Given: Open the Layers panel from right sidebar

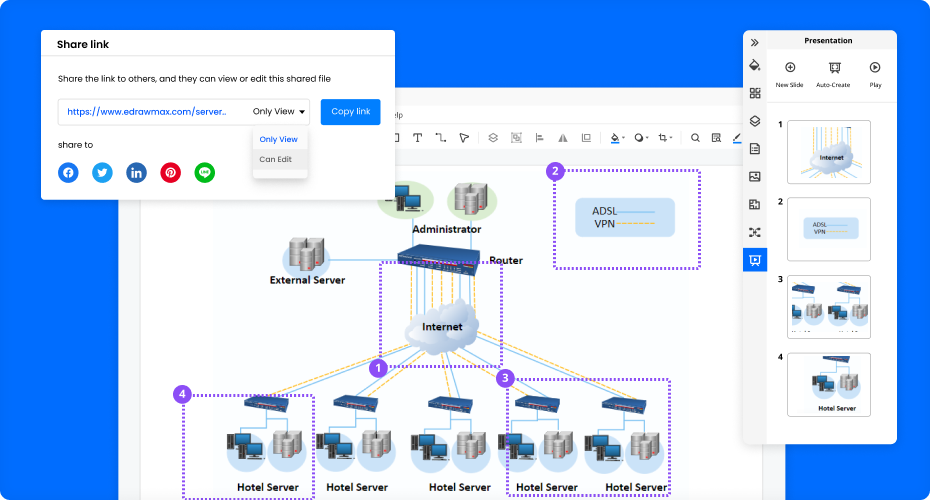Looking at the screenshot, I should coord(755,121).
